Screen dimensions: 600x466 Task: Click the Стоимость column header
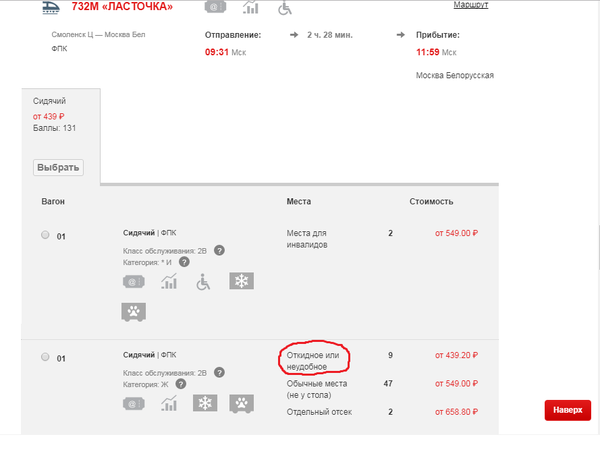(x=431, y=202)
